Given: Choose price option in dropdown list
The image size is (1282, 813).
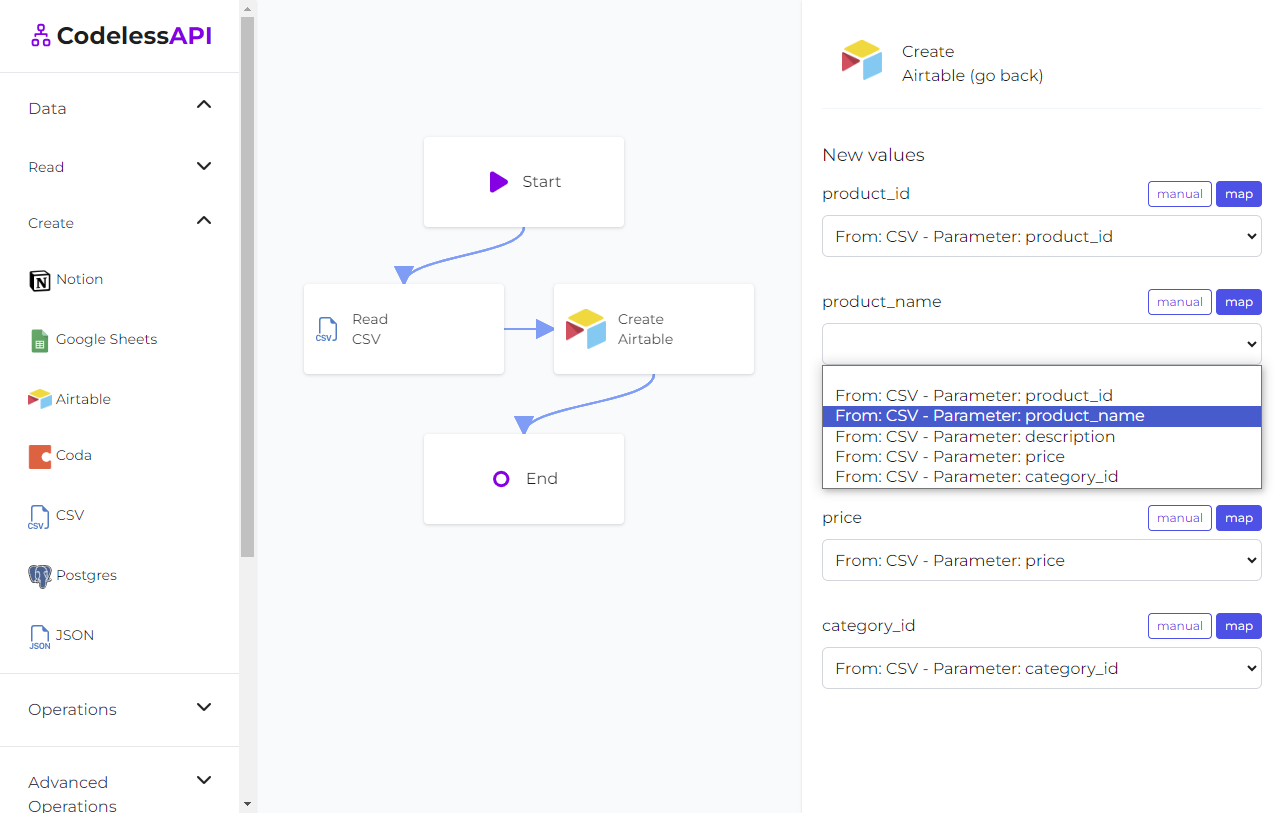Looking at the screenshot, I should coord(1042,457).
